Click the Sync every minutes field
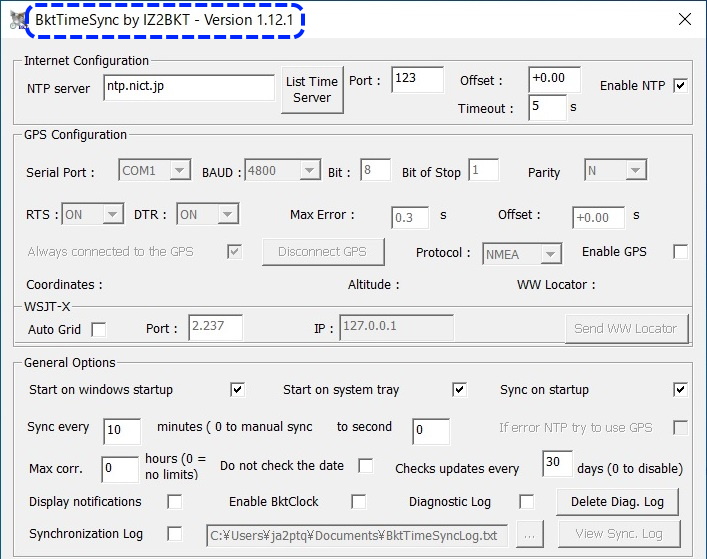This screenshot has width=707, height=559. pyautogui.click(x=122, y=431)
